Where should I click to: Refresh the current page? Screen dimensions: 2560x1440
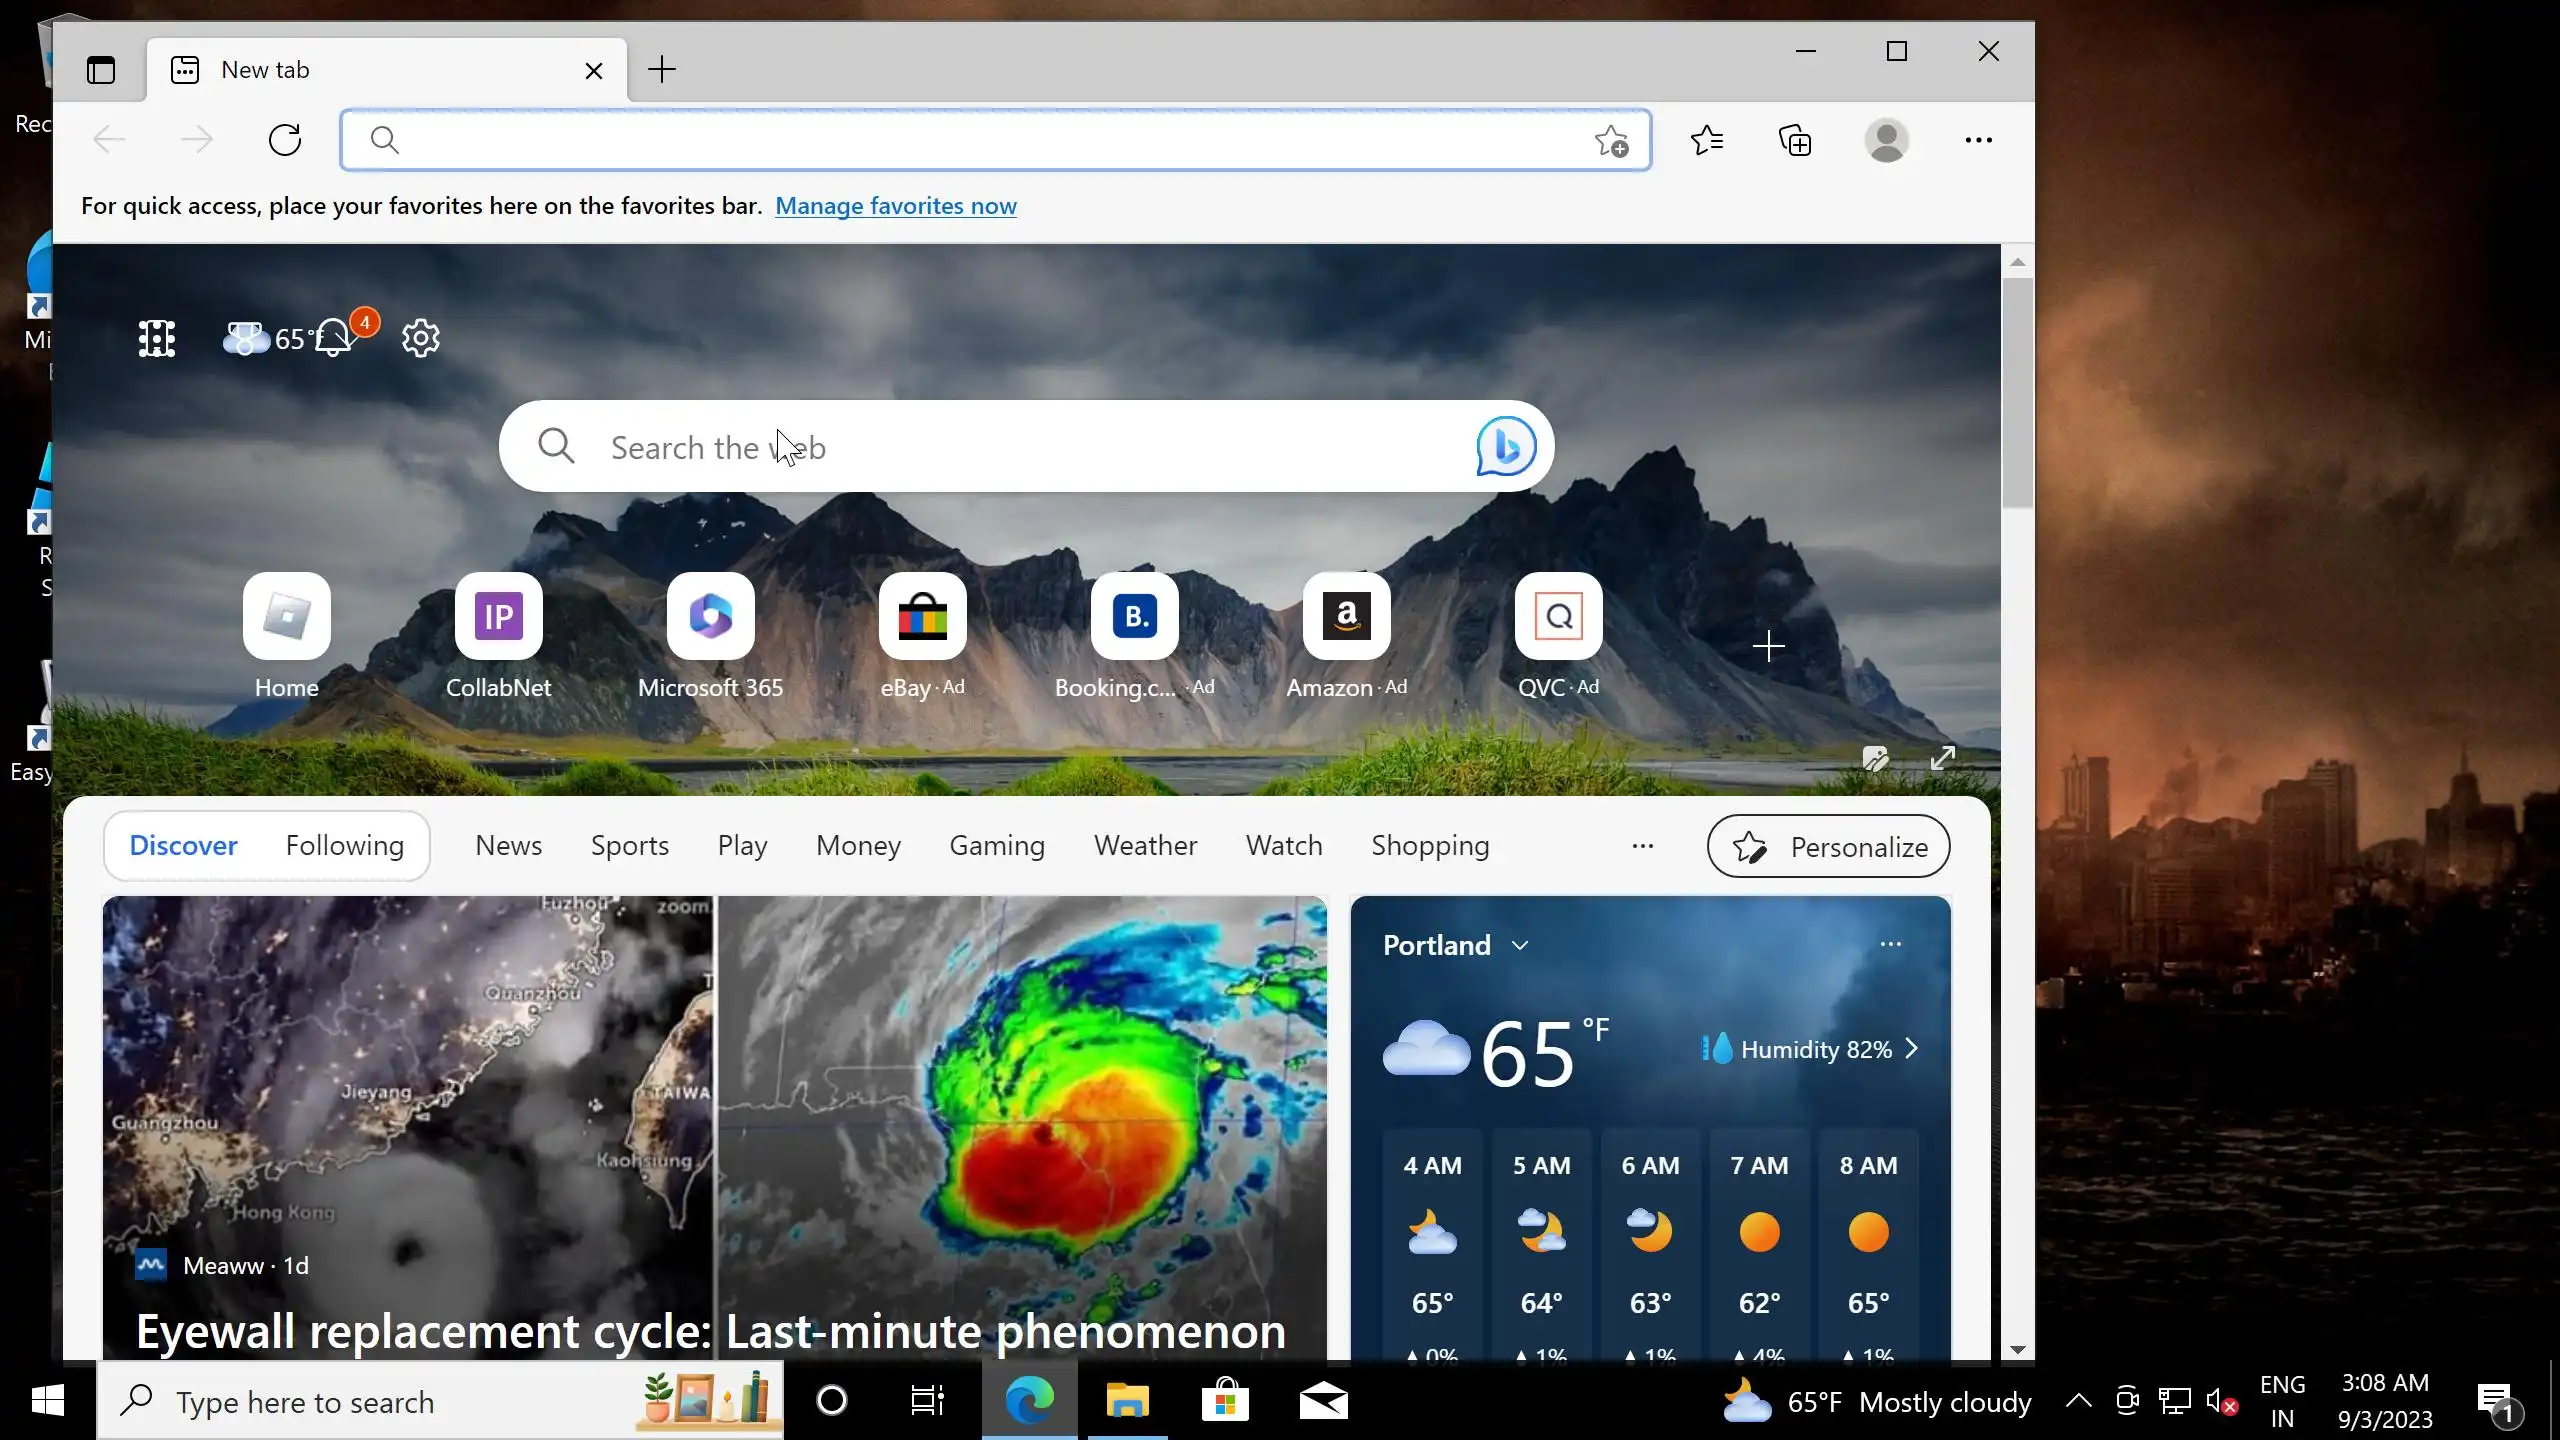click(285, 140)
